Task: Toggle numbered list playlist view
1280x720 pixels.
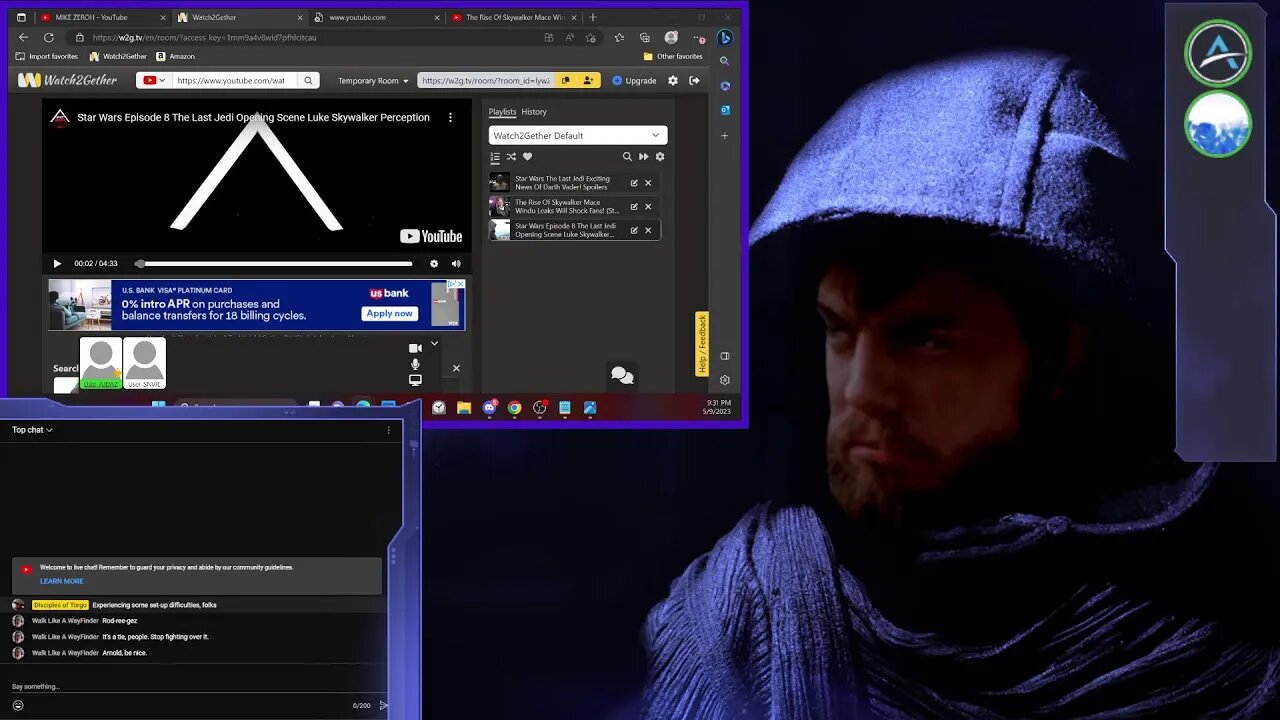Action: click(495, 157)
